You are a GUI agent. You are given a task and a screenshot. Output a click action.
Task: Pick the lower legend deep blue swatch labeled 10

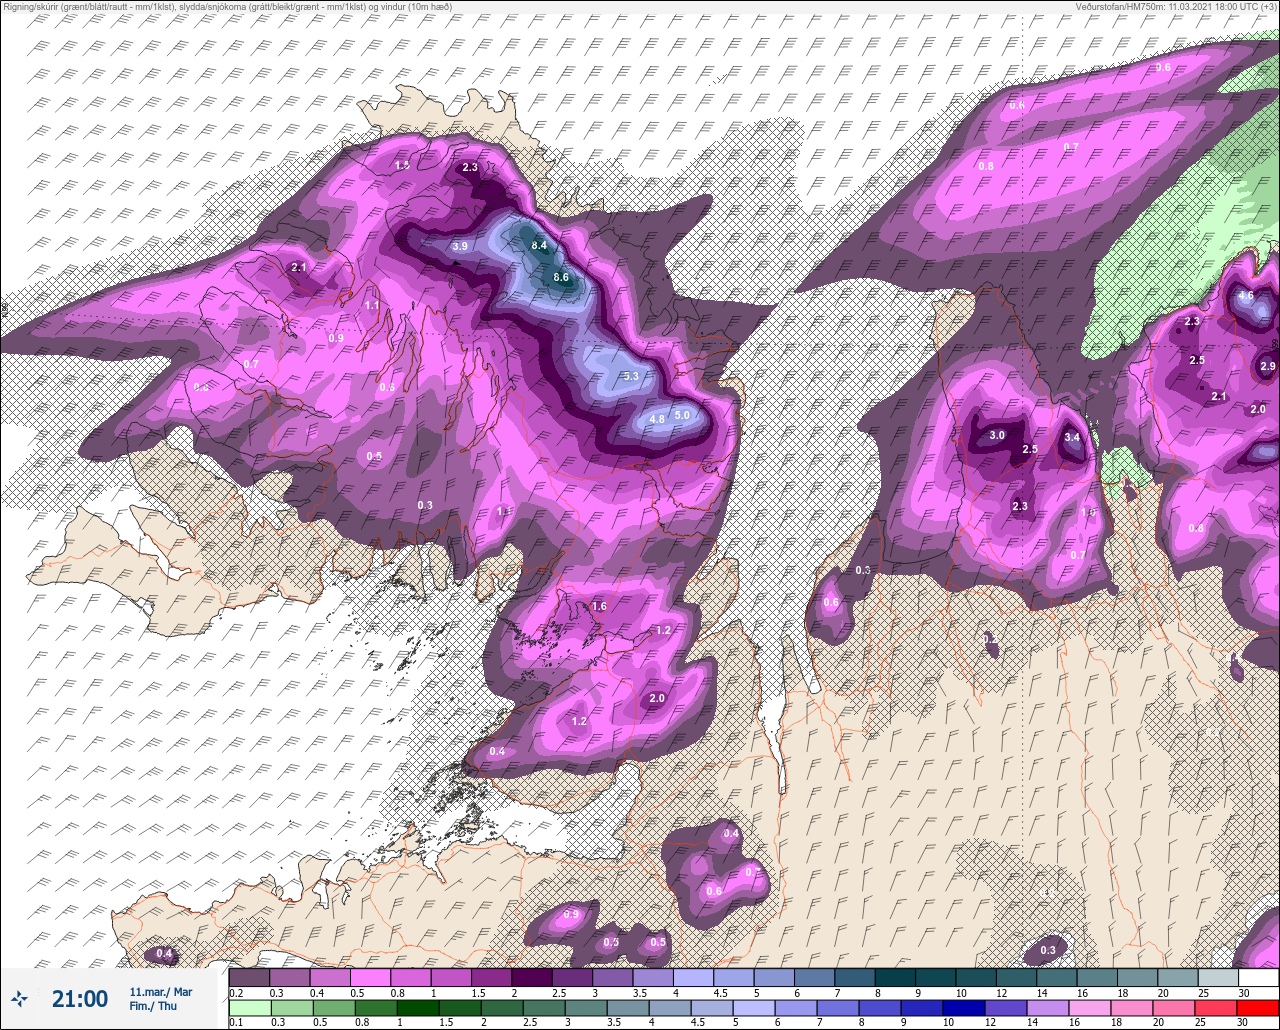point(964,1008)
